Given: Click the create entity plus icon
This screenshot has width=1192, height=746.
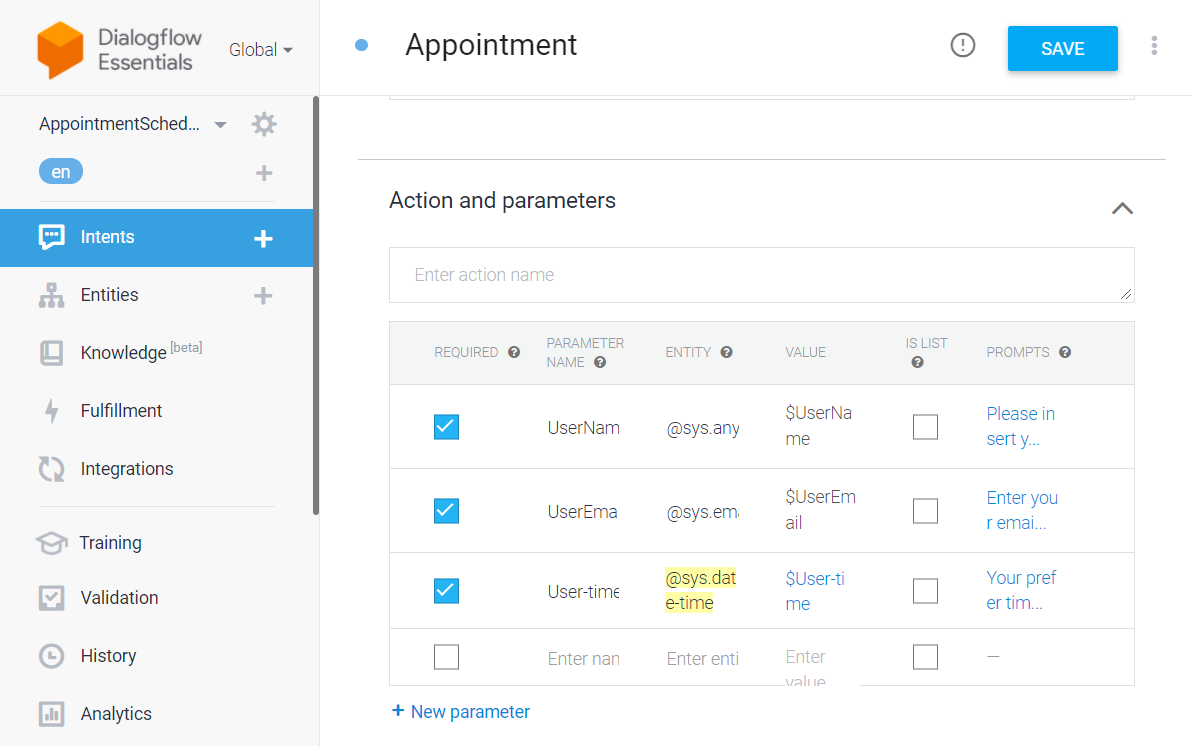Looking at the screenshot, I should coord(263,296).
